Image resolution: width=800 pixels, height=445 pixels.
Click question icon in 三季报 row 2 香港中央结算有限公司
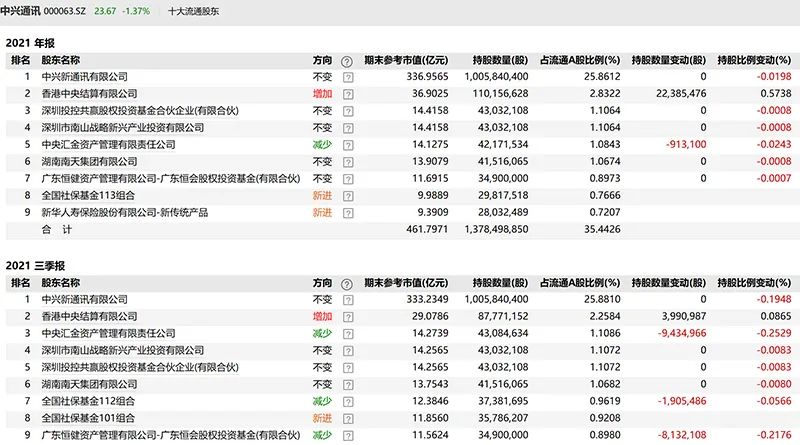pyautogui.click(x=348, y=317)
